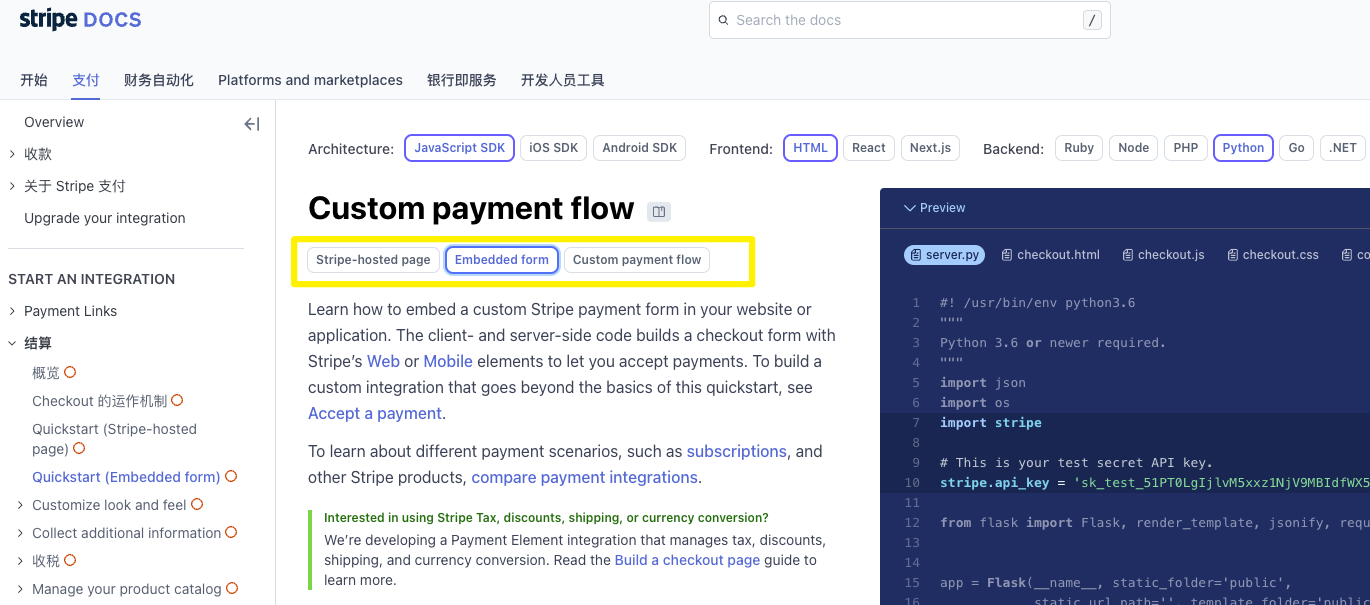Follow the Web elements link
The image size is (1370, 605).
[x=383, y=361]
